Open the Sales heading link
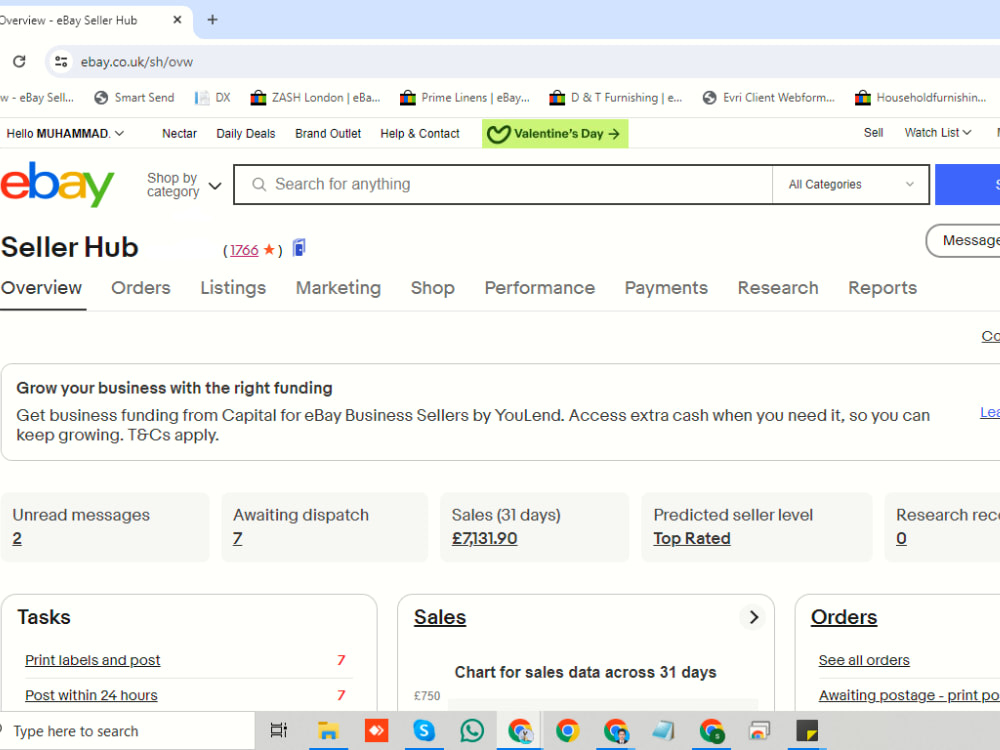This screenshot has height=750, width=1000. 439,617
